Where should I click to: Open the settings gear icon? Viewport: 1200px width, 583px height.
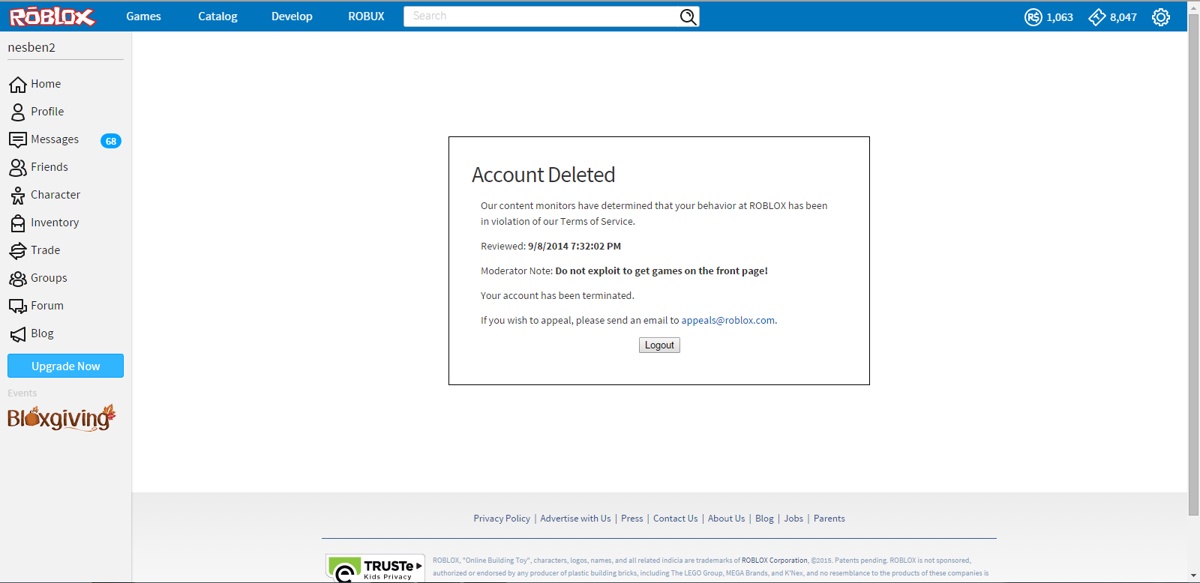point(1161,17)
